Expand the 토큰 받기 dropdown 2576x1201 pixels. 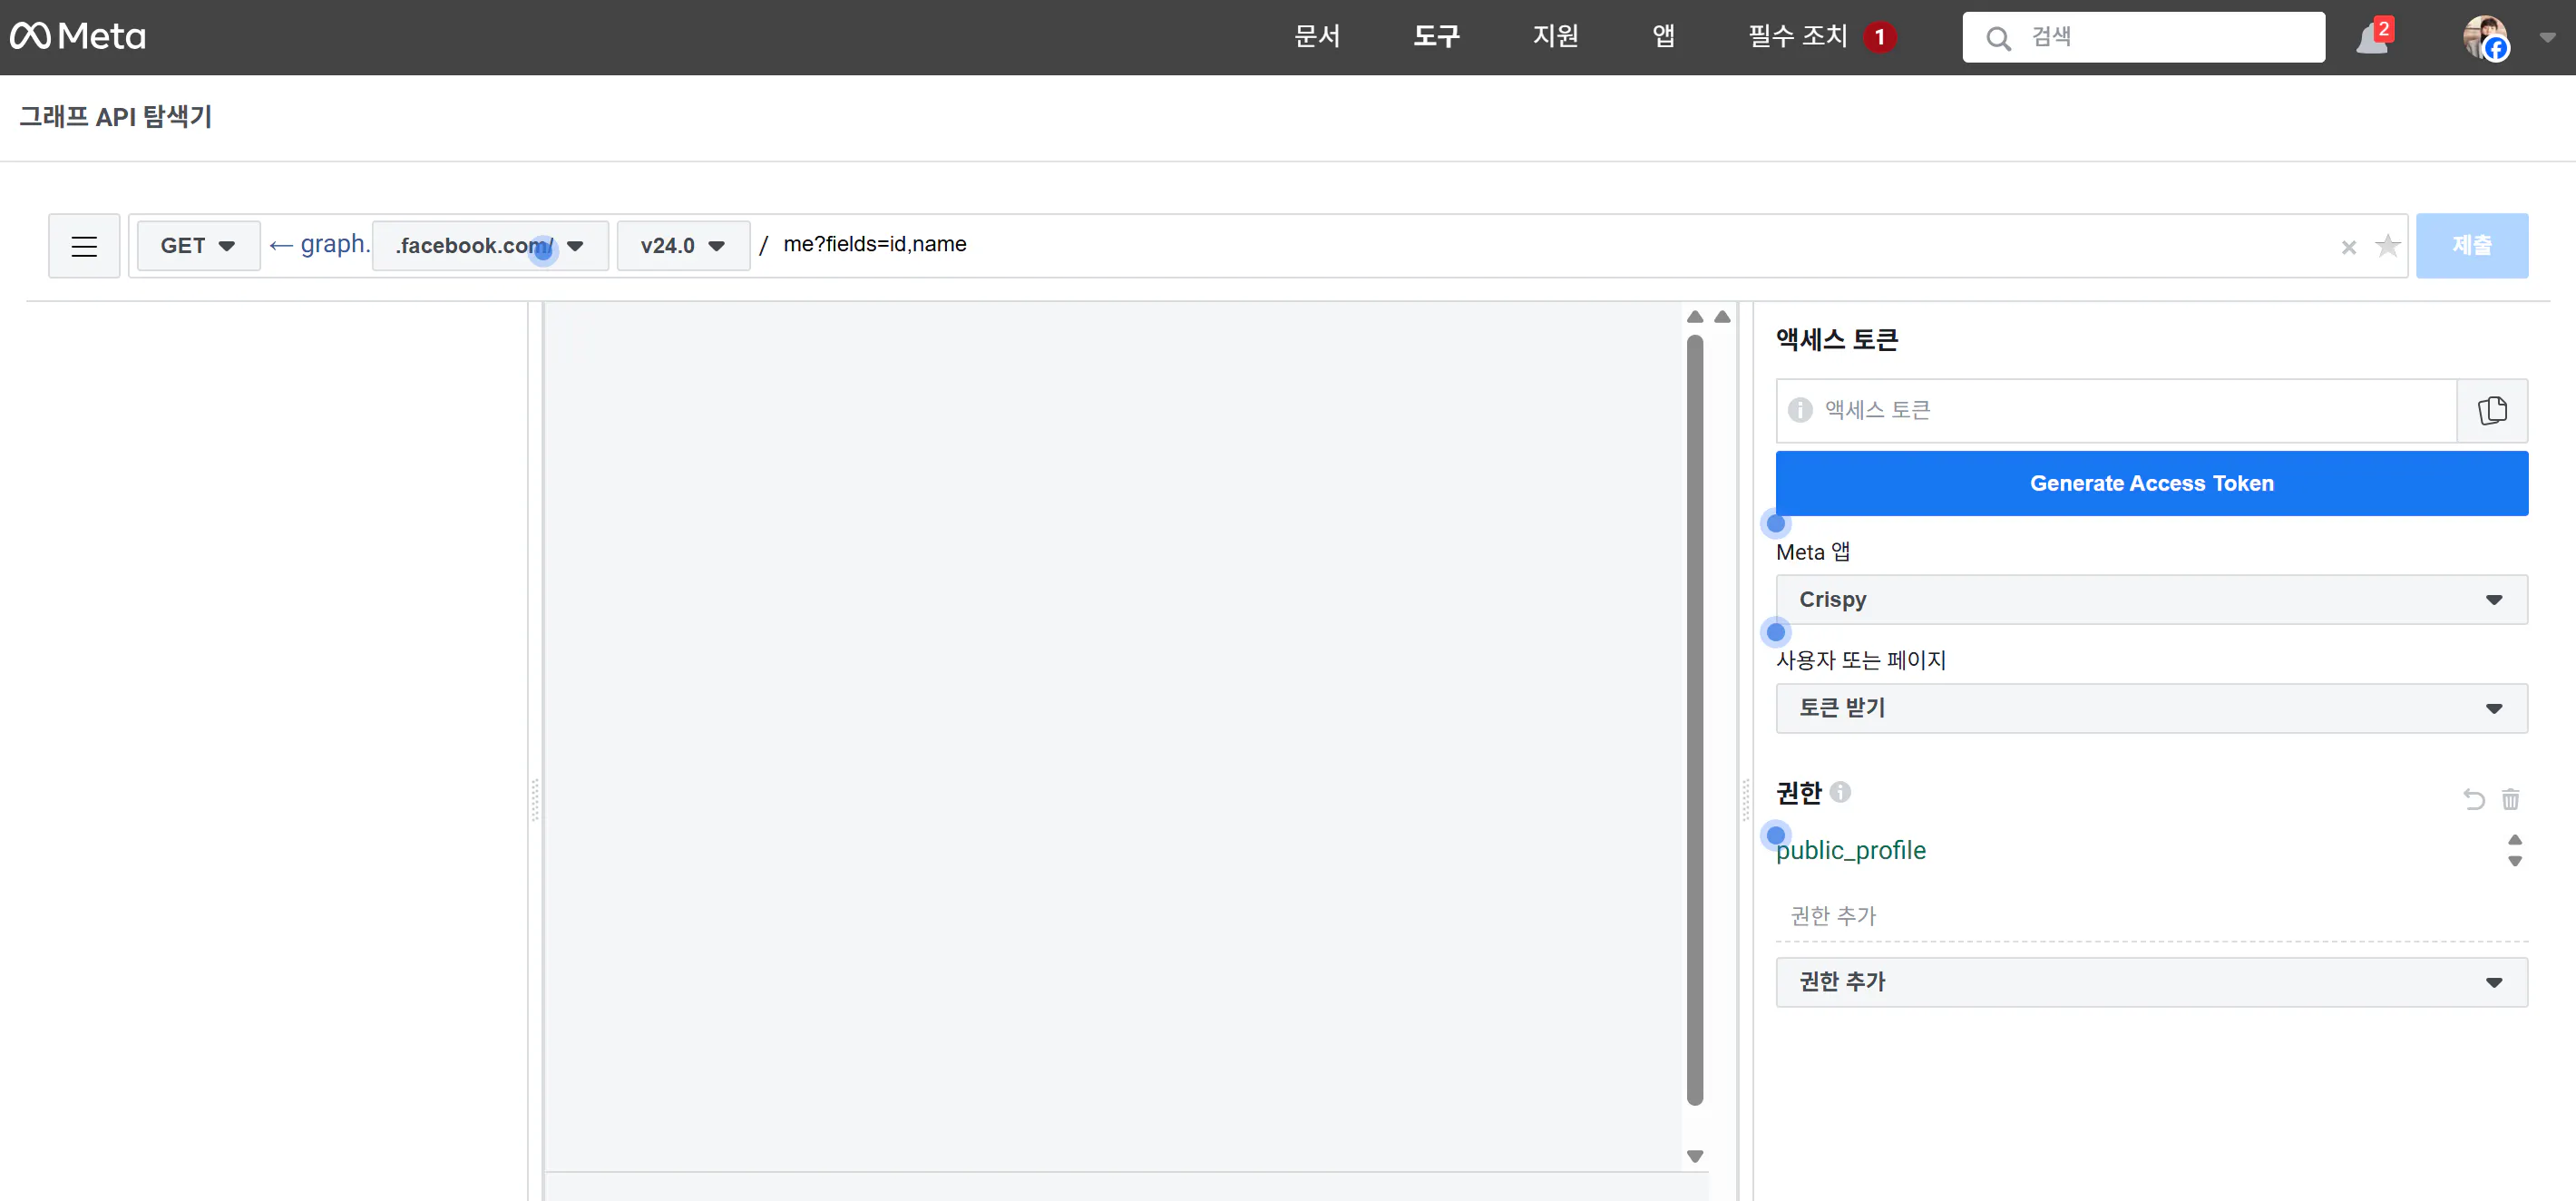(2150, 708)
